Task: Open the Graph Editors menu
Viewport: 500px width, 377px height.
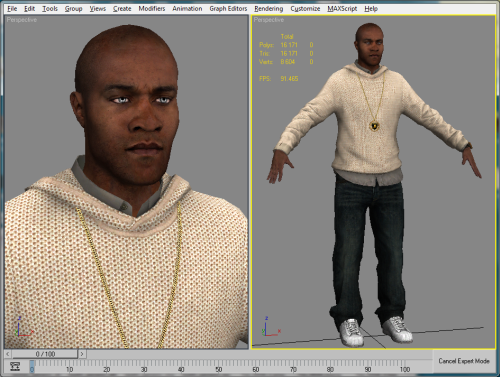Action: 228,9
